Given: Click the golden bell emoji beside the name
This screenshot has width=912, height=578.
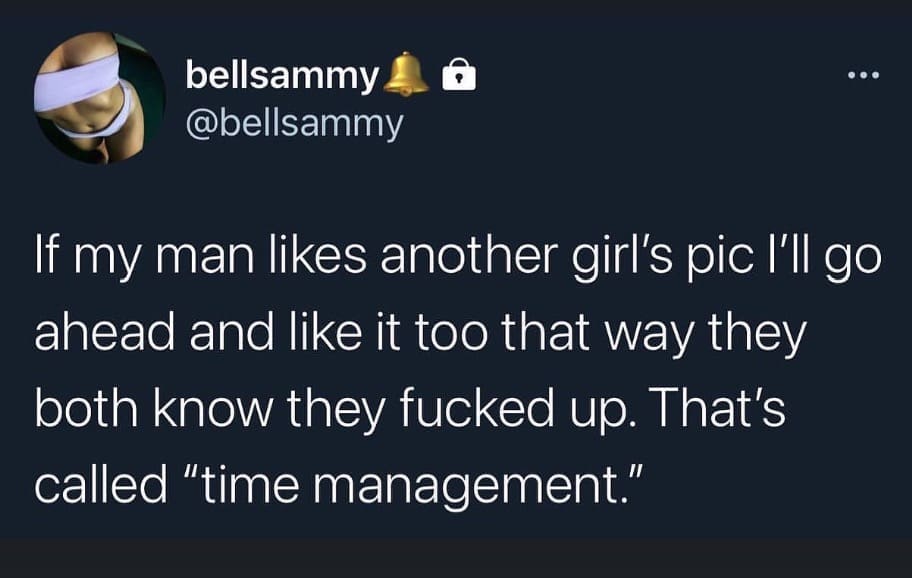Looking at the screenshot, I should coord(406,75).
